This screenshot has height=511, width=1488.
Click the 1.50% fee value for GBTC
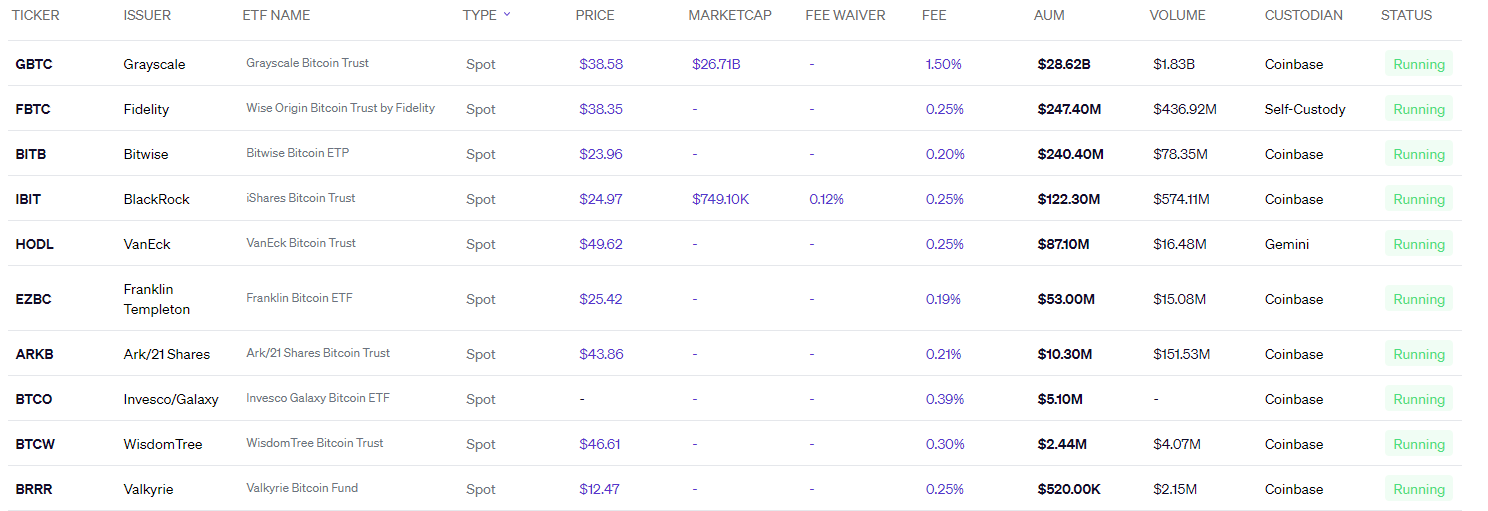[x=943, y=64]
